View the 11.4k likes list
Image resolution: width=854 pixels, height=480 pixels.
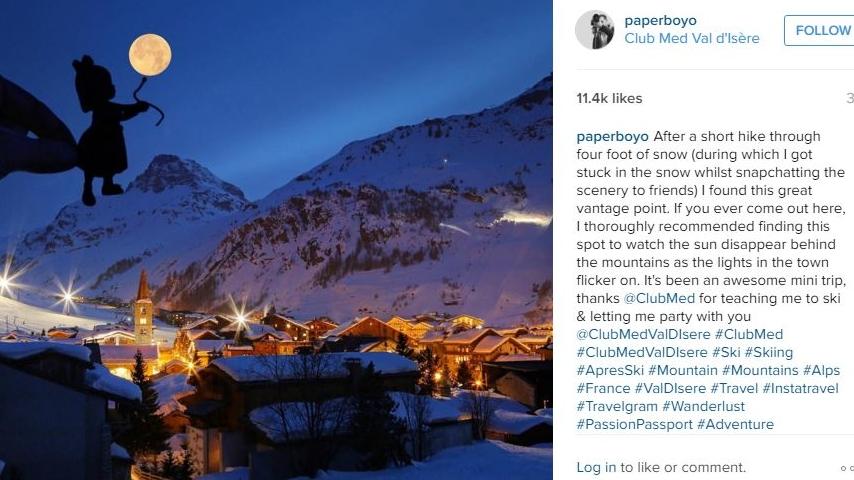[609, 99]
